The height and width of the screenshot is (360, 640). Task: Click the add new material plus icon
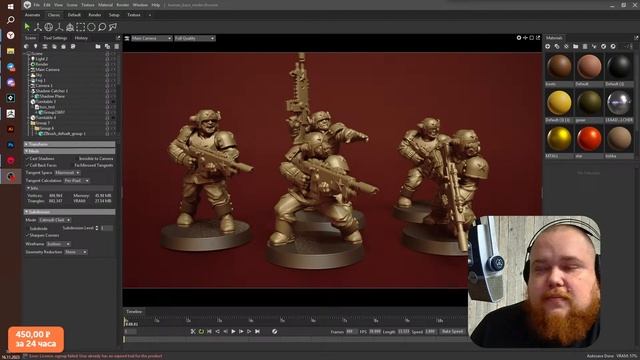click(x=548, y=47)
